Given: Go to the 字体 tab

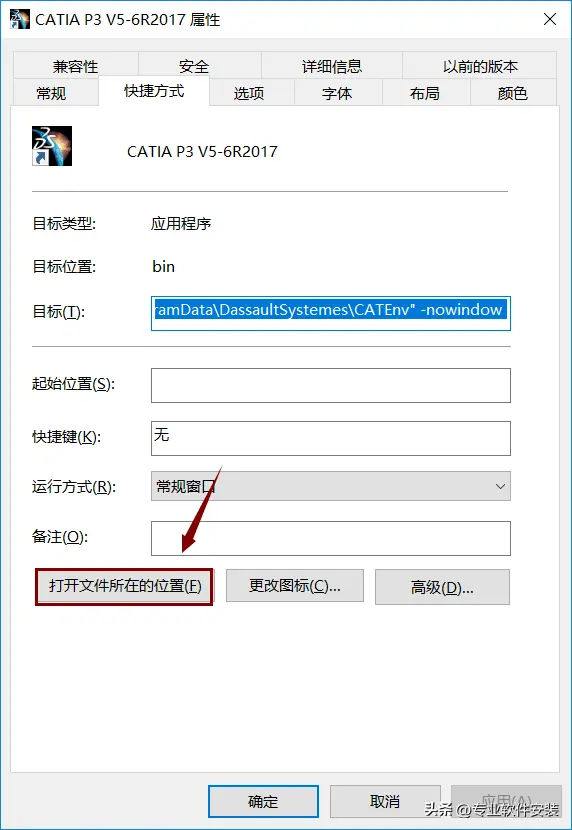Looking at the screenshot, I should point(337,93).
